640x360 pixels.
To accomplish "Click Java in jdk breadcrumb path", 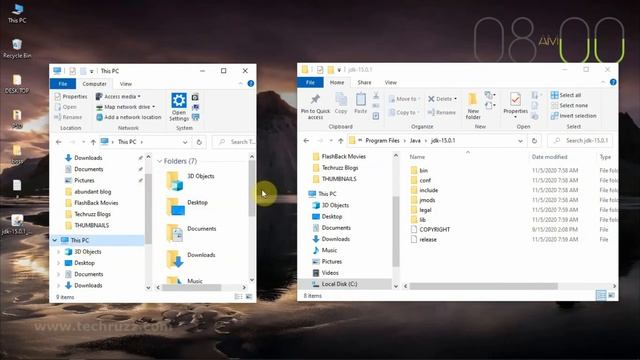I will point(415,141).
